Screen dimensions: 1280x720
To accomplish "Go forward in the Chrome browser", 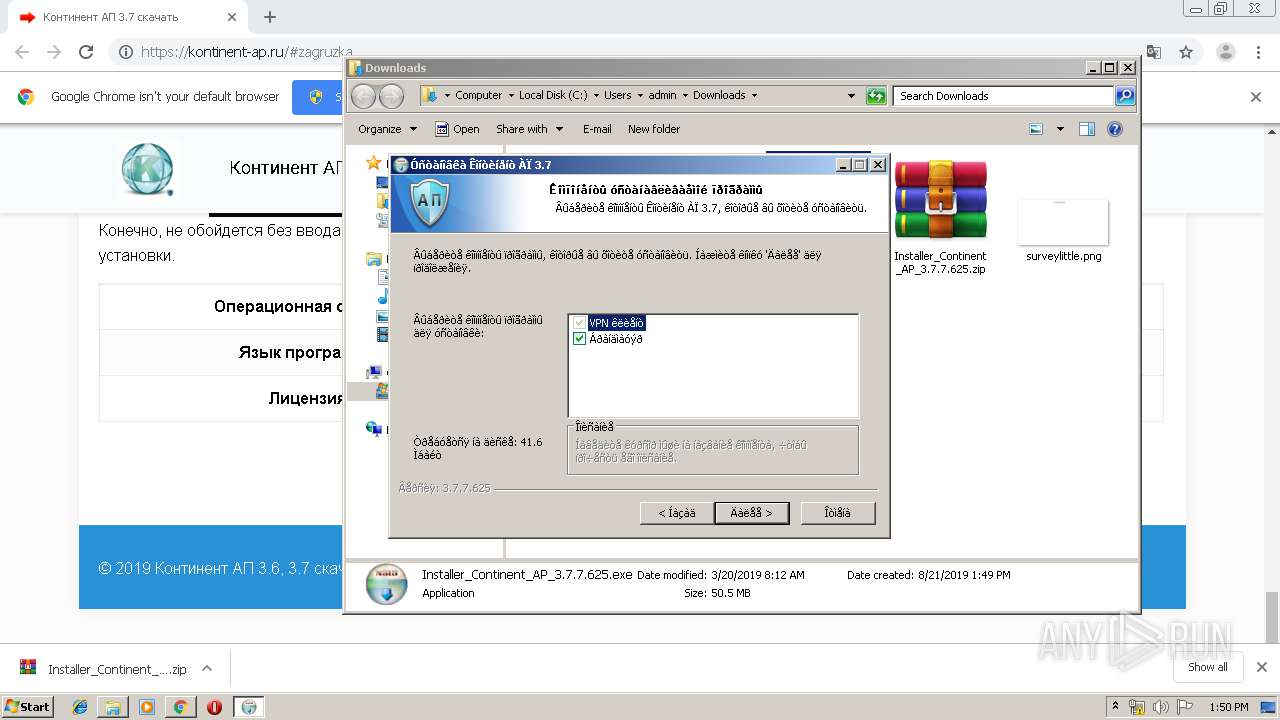I will pos(54,52).
